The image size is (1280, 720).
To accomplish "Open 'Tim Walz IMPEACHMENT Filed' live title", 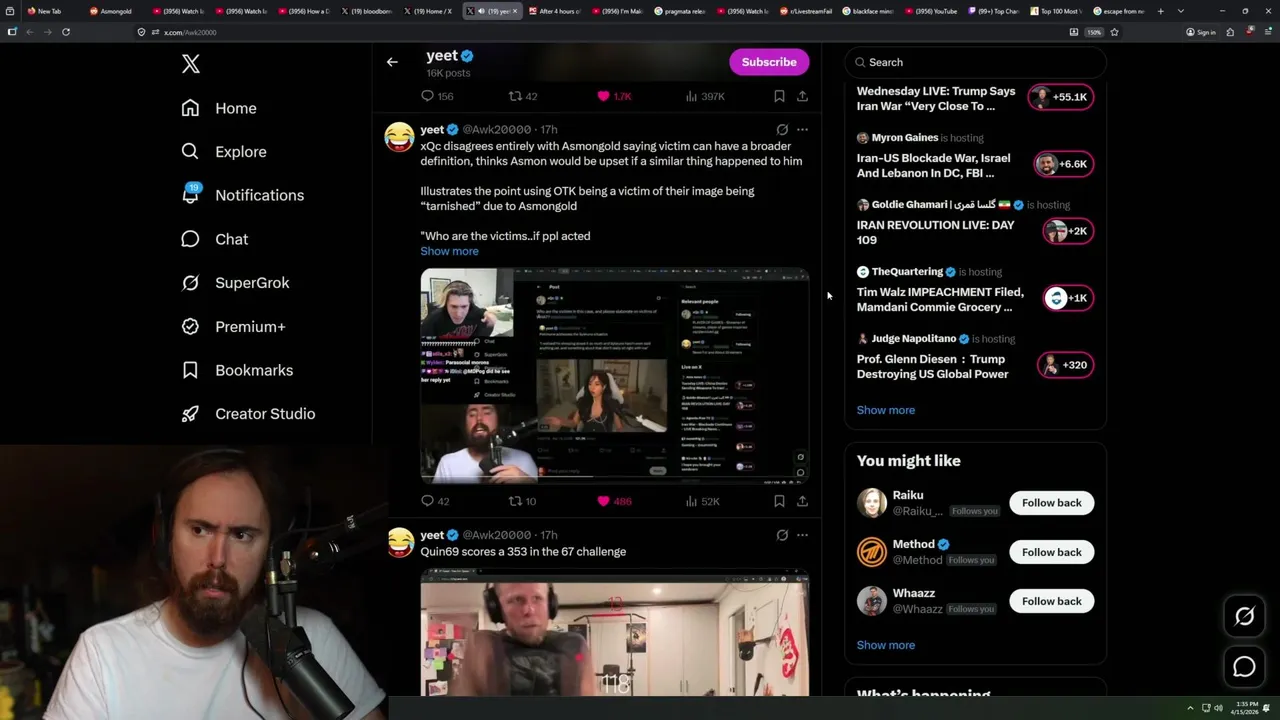I will (940, 299).
